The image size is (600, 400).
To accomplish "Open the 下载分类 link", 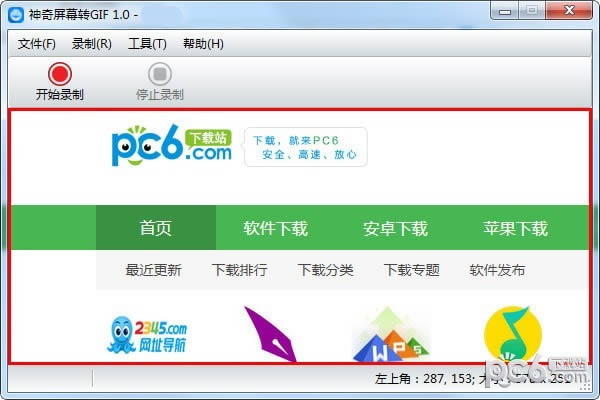I will [326, 270].
